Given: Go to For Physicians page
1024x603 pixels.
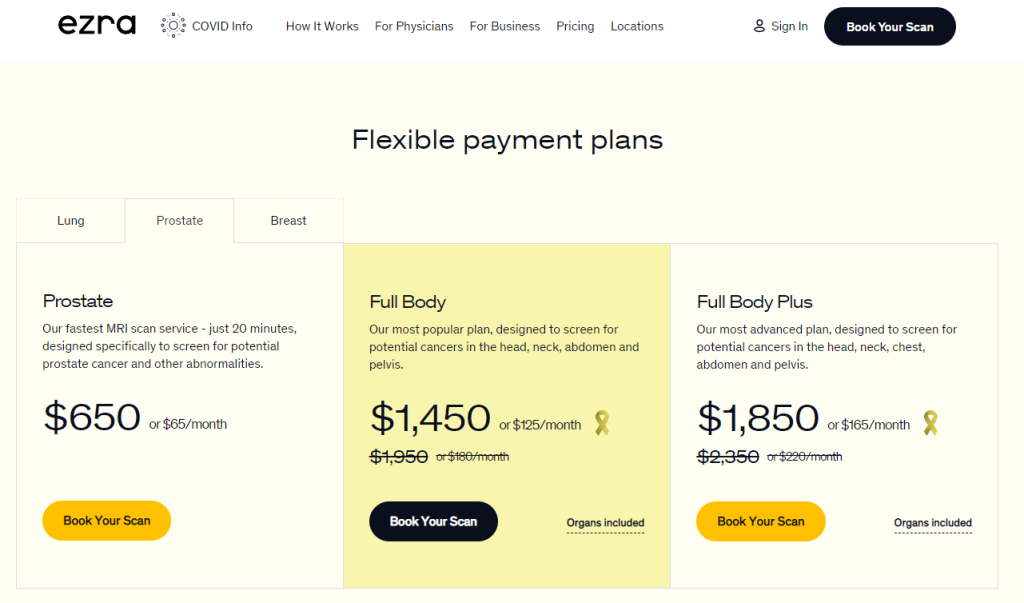Looking at the screenshot, I should 414,26.
